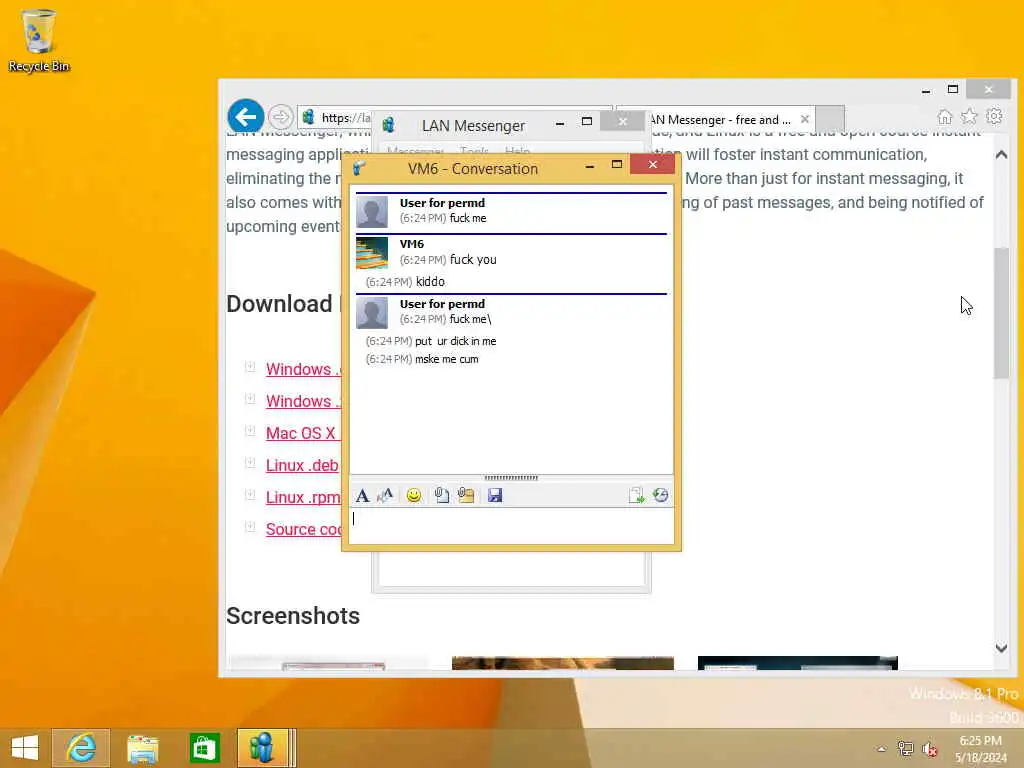Click the download icon beside Mac OS X
1024x768 pixels.
(x=249, y=431)
